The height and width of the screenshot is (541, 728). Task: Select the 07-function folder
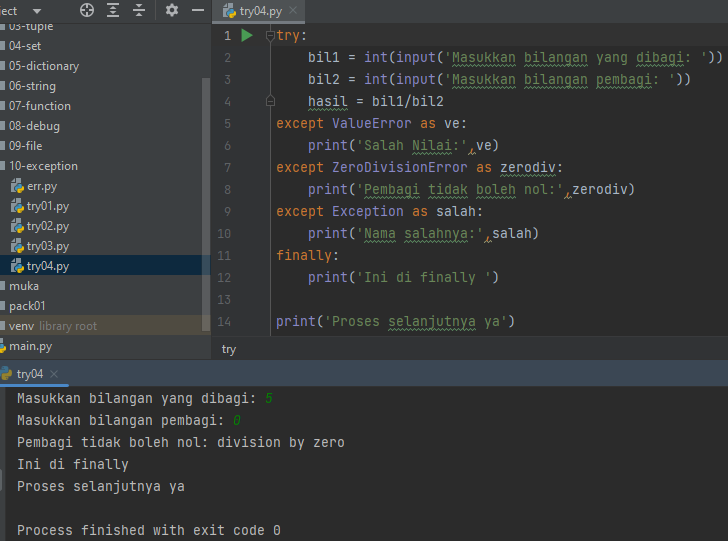tap(40, 106)
